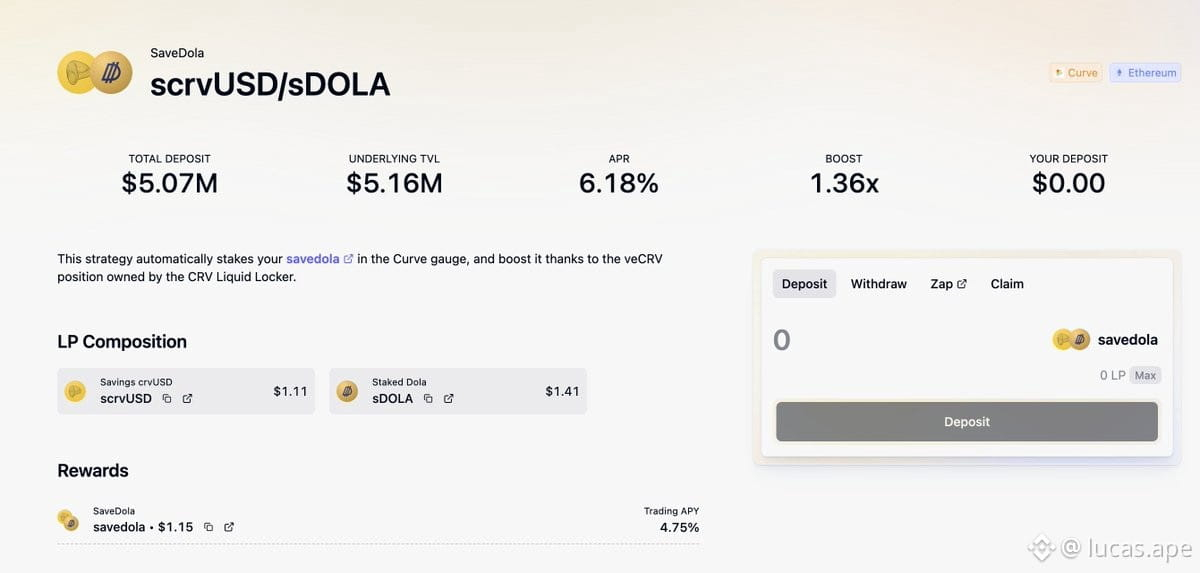1200x573 pixels.
Task: Open the Zap tab link
Action: pyautogui.click(x=948, y=284)
